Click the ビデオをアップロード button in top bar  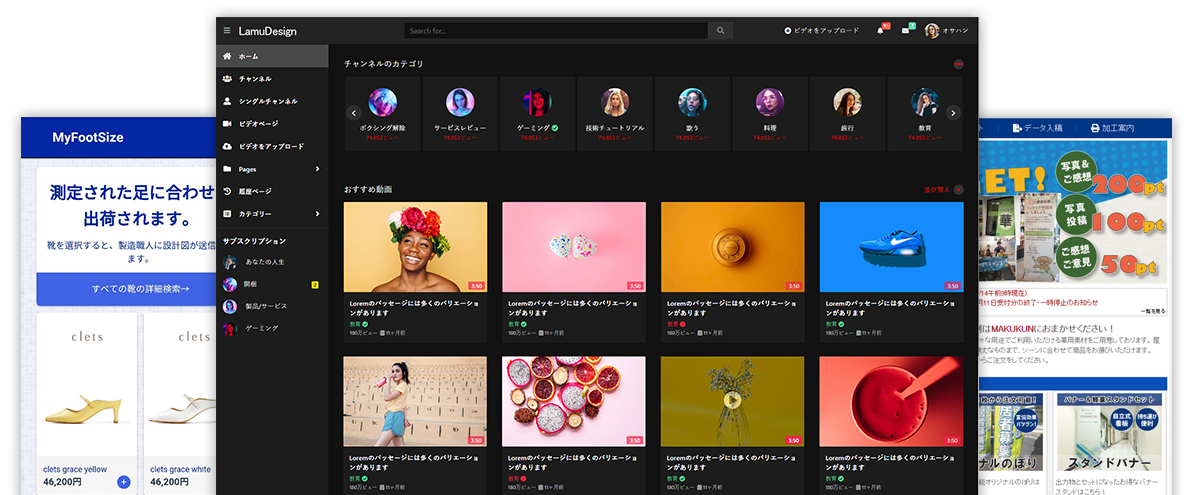pyautogui.click(x=821, y=31)
